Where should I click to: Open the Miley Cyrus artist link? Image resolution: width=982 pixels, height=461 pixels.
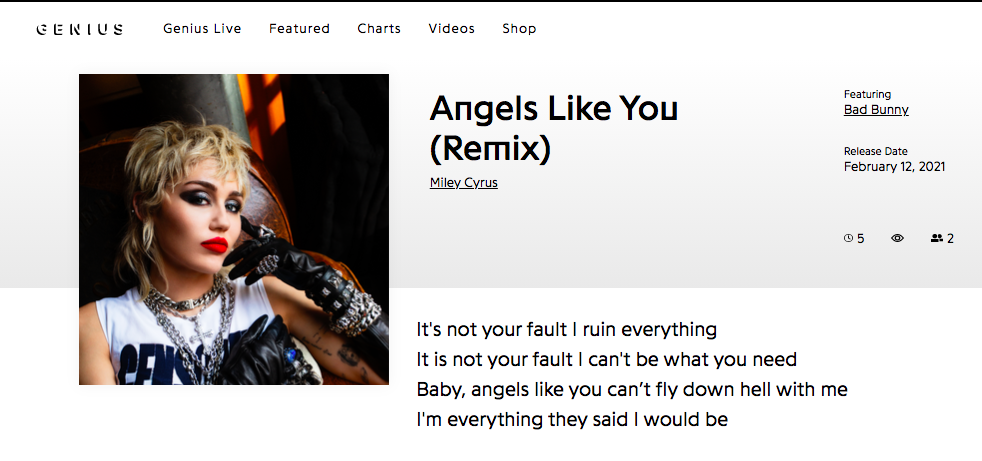point(463,183)
